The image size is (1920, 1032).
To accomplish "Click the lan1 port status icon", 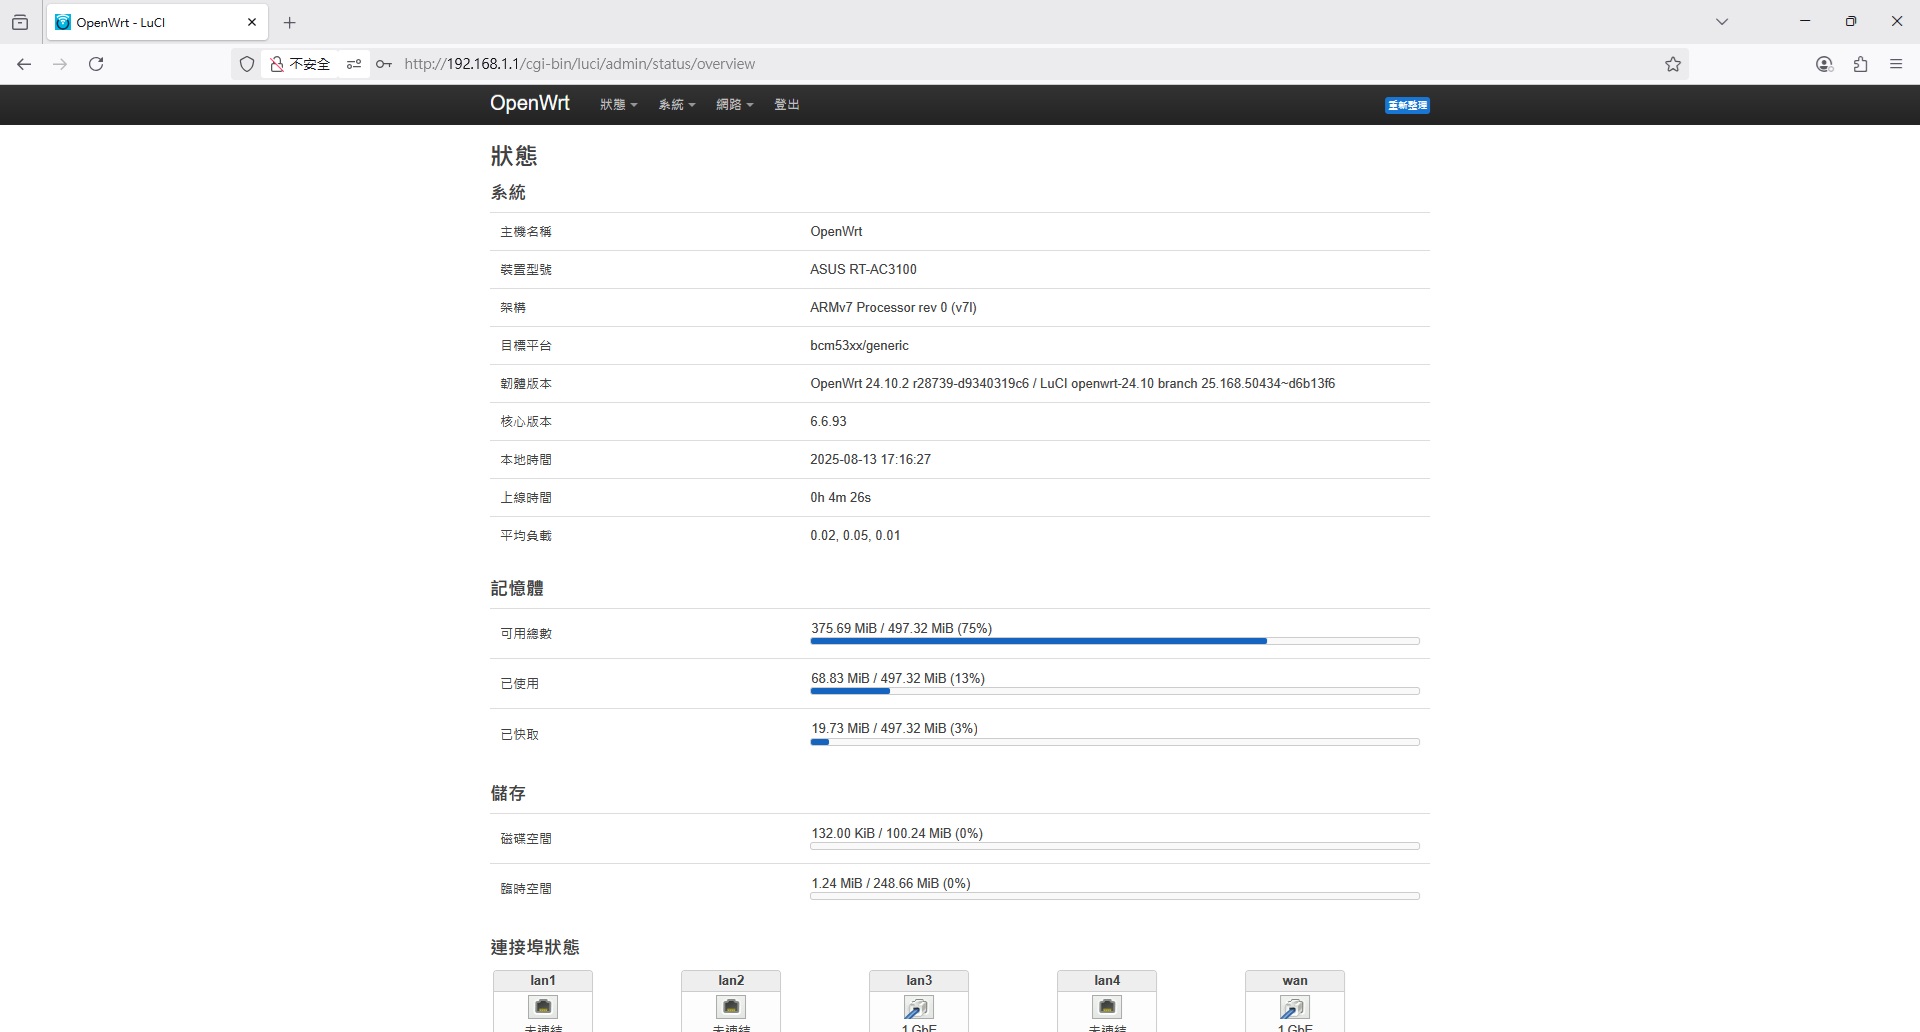I will point(543,1006).
